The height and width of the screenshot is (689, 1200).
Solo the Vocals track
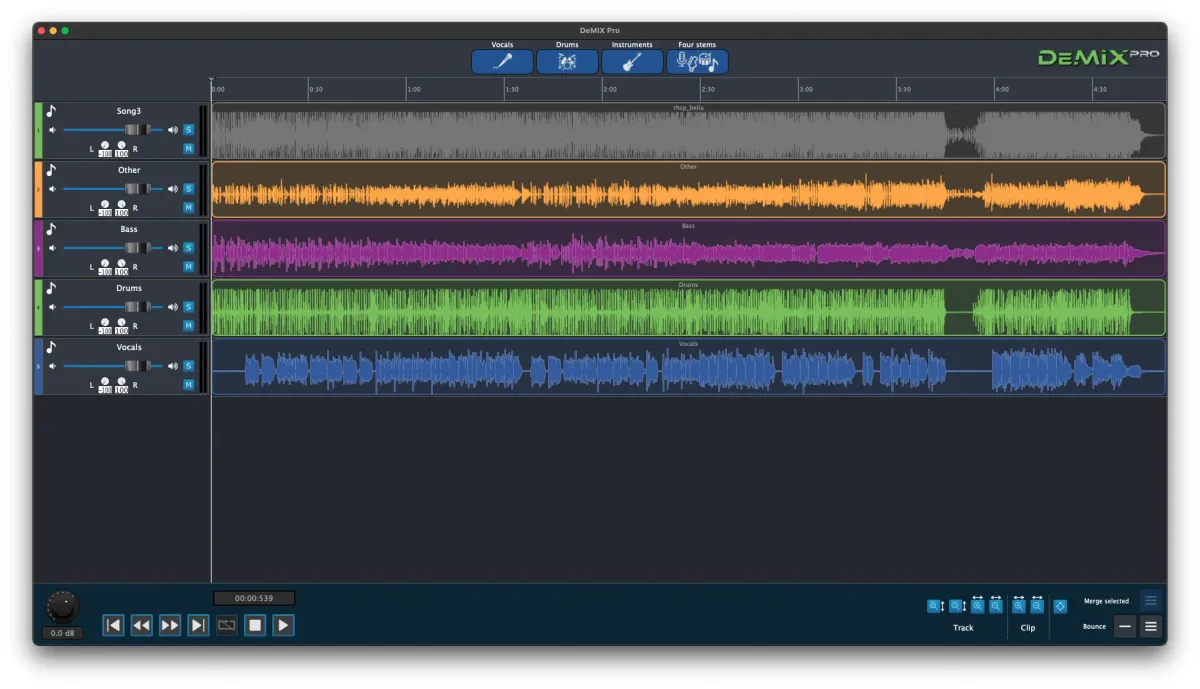(188, 366)
